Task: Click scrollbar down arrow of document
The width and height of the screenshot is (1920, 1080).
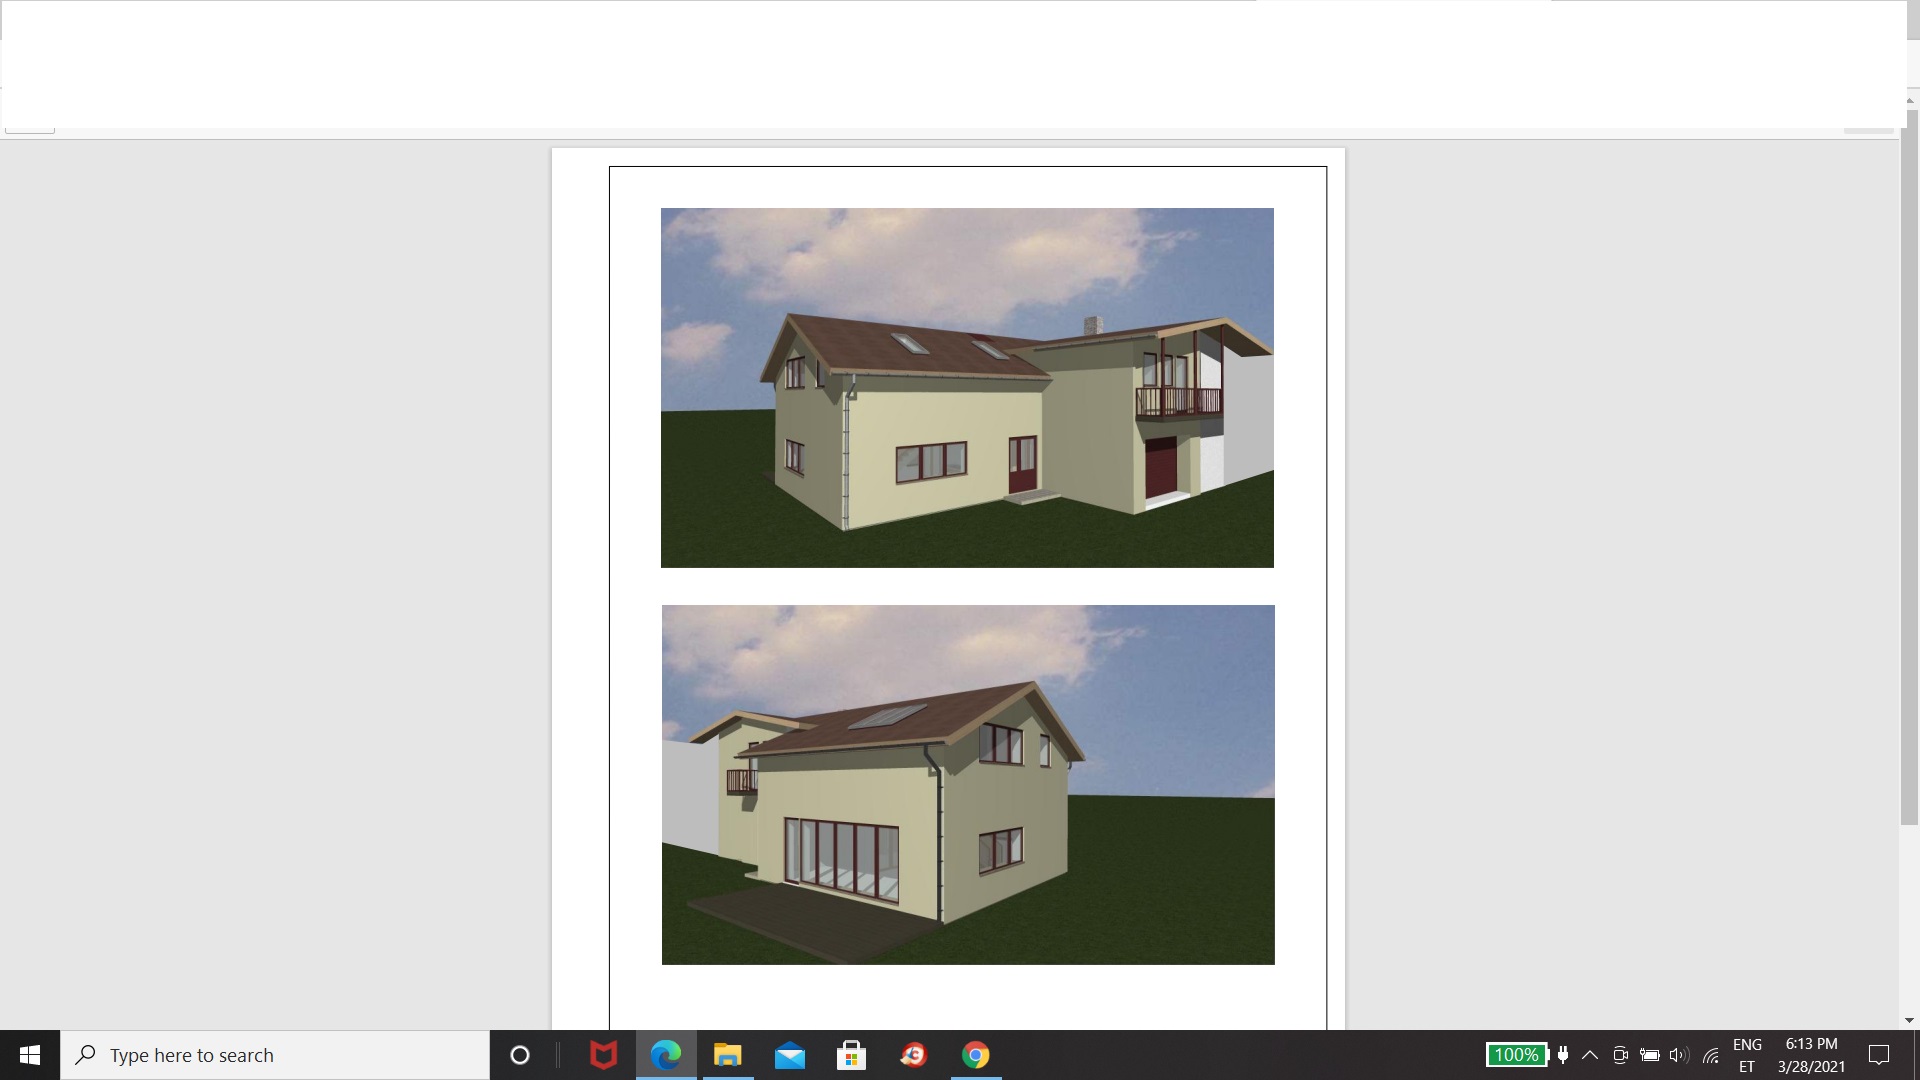Action: pyautogui.click(x=1909, y=1020)
